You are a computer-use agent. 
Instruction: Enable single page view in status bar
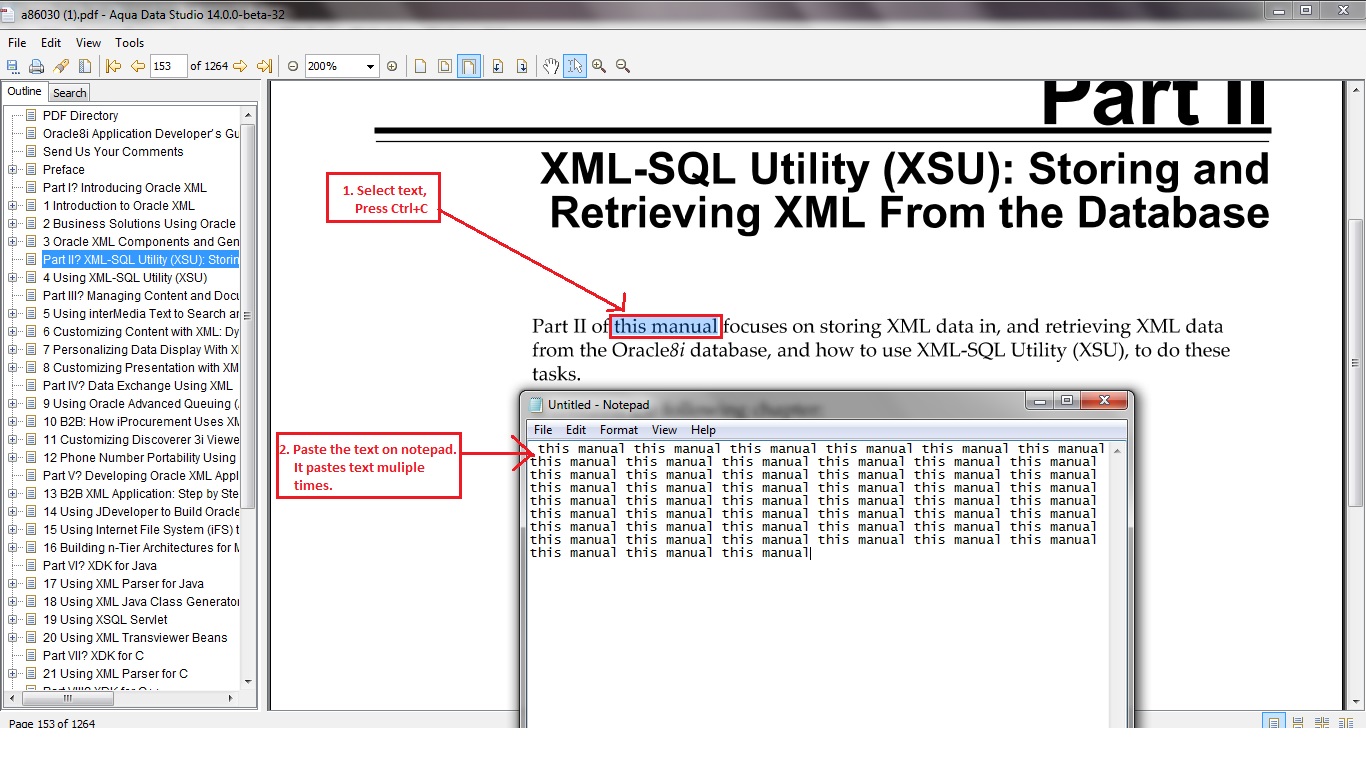pyautogui.click(x=1274, y=723)
